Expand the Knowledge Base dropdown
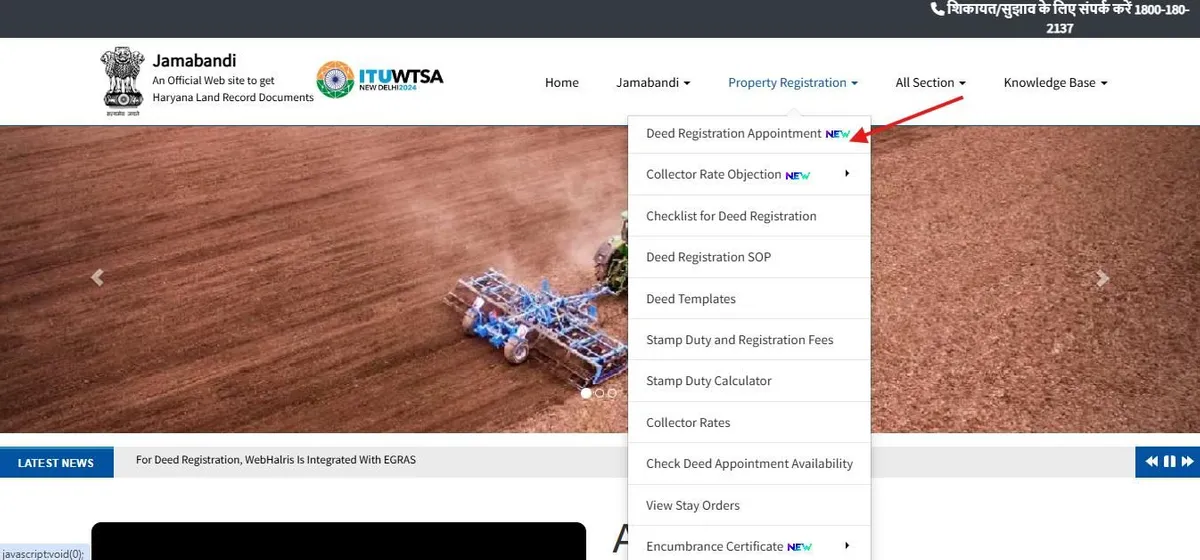The height and width of the screenshot is (560, 1200). 1055,83
